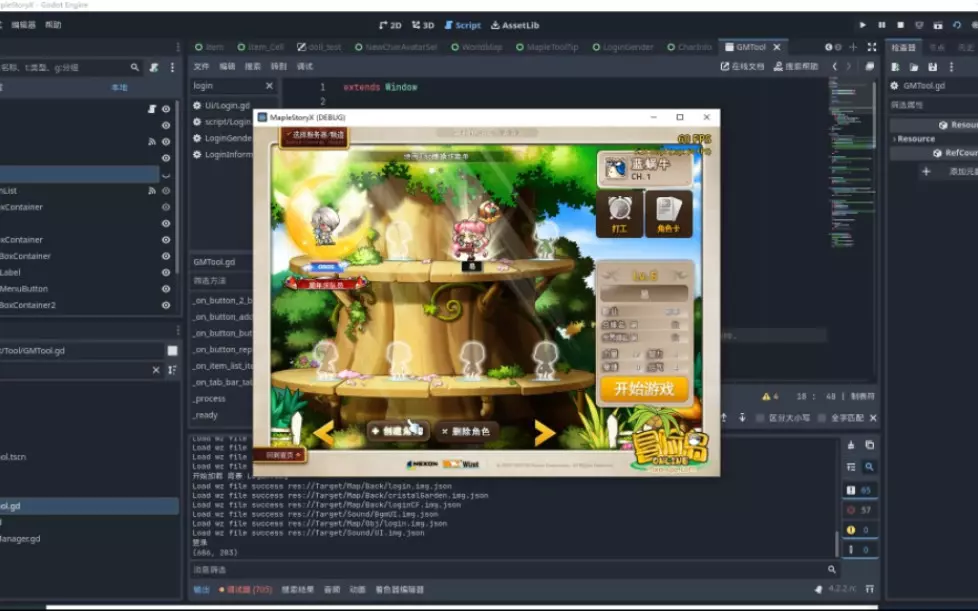Toggle visibility of Label node
This screenshot has height=611, width=978.
click(166, 272)
